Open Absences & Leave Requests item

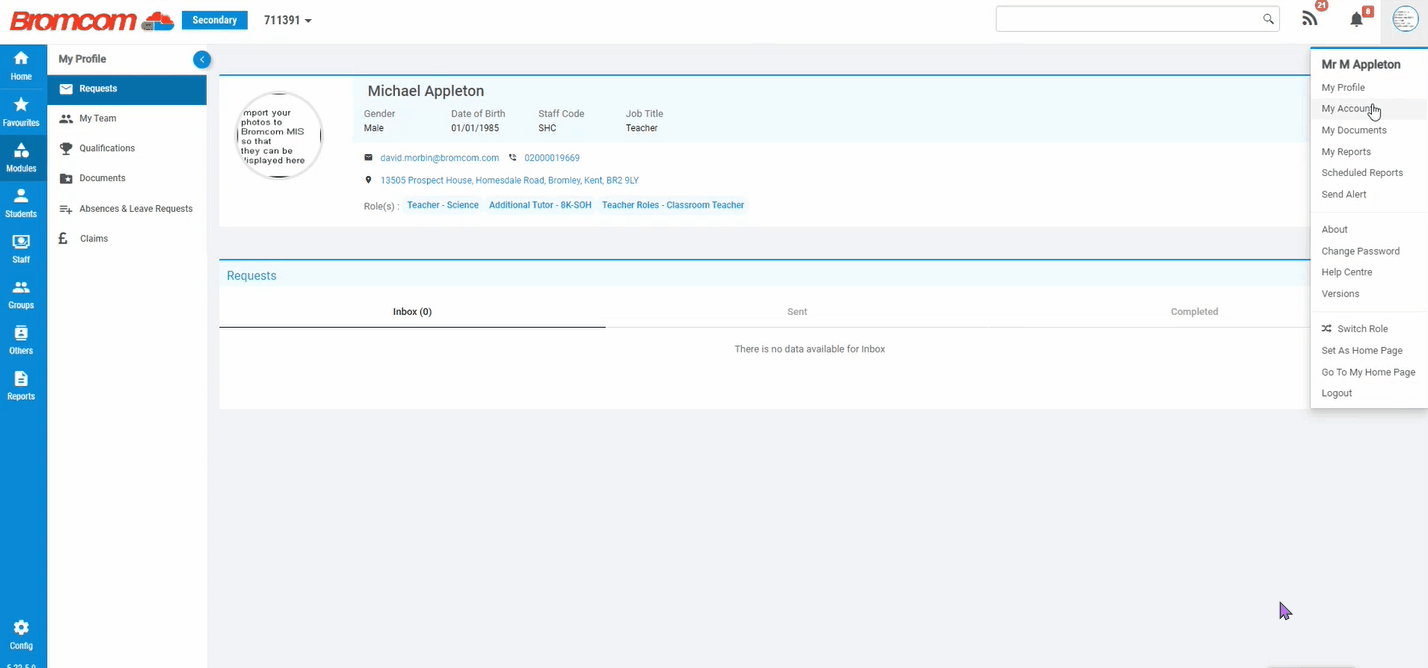tap(136, 209)
